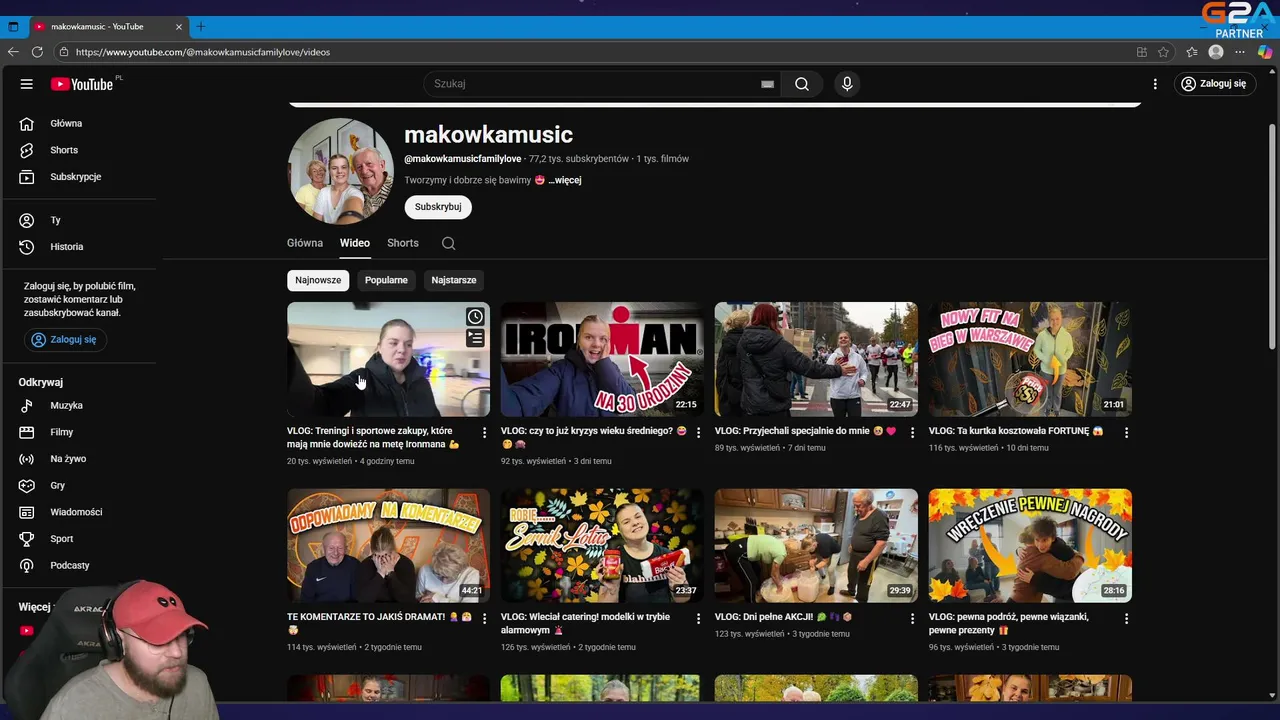
Task: Start voice search with microphone icon
Action: 847,84
